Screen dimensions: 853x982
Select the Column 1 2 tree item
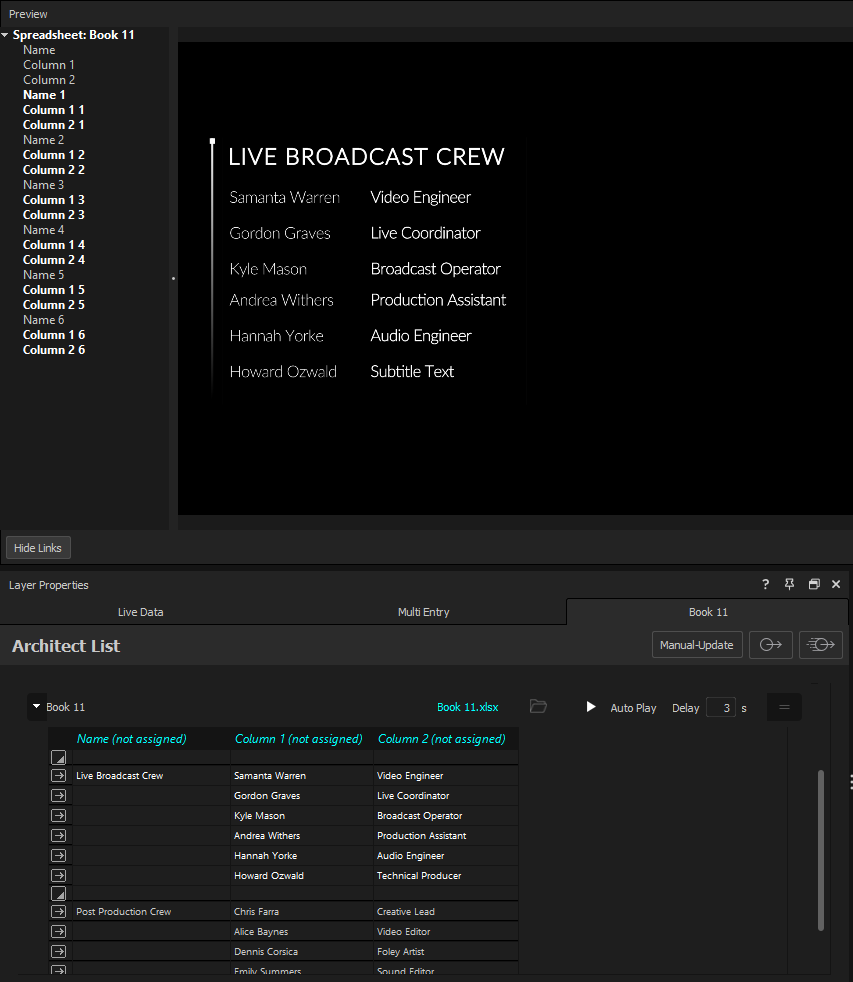[54, 155]
